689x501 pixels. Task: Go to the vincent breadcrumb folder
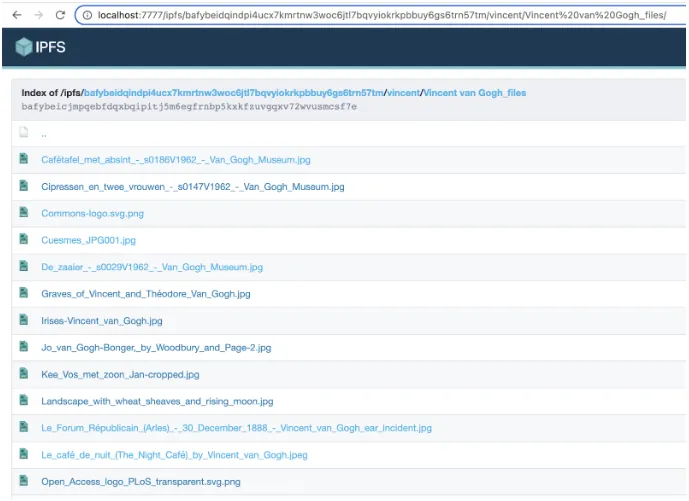coord(403,93)
